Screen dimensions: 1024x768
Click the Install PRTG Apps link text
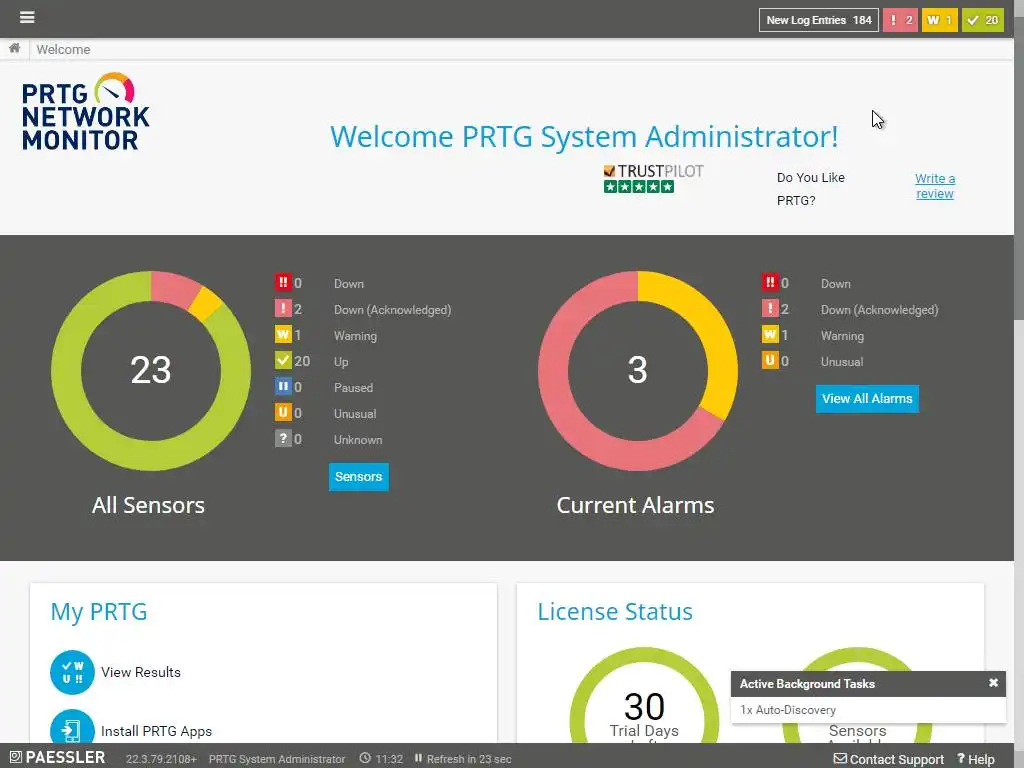point(157,731)
